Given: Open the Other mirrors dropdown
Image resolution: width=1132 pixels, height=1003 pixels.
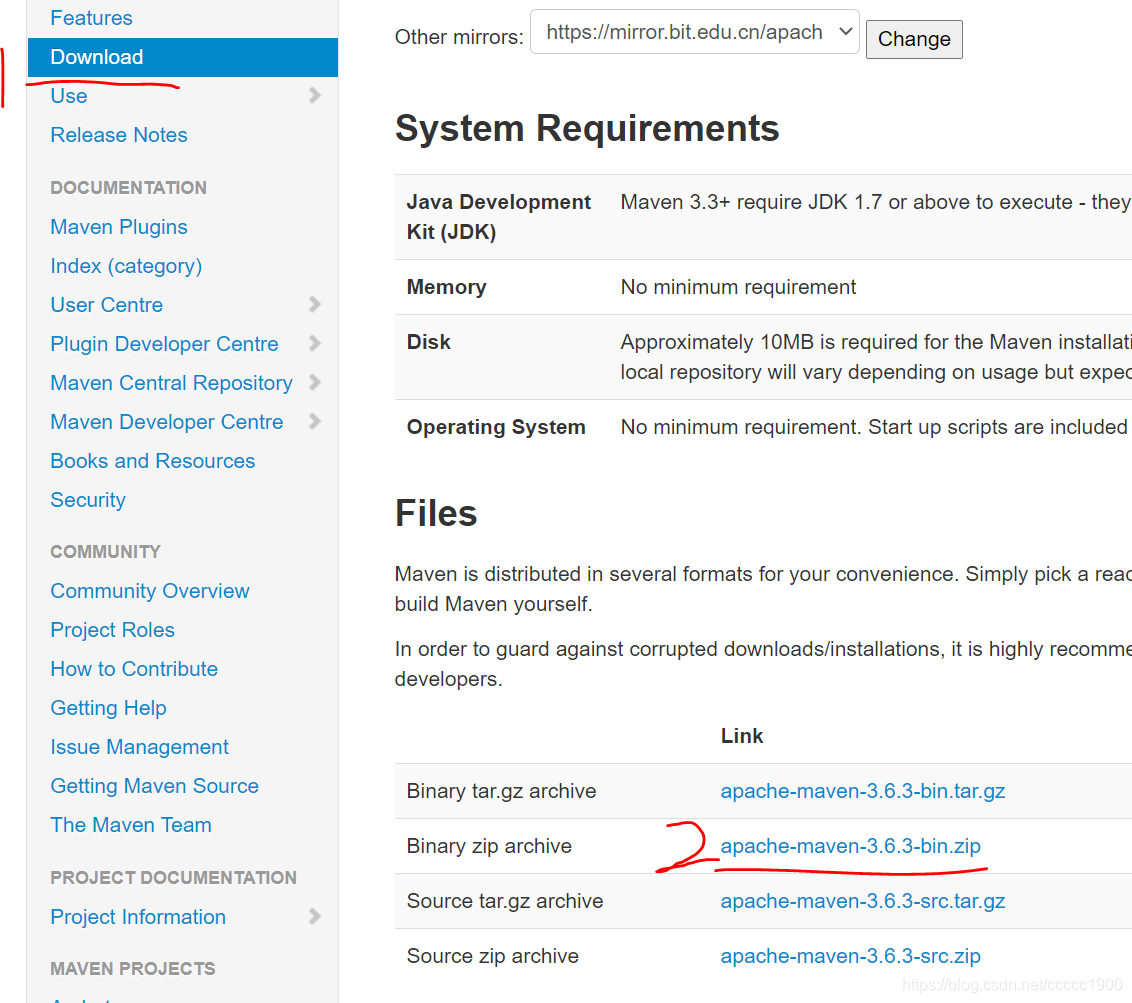Looking at the screenshot, I should click(695, 32).
